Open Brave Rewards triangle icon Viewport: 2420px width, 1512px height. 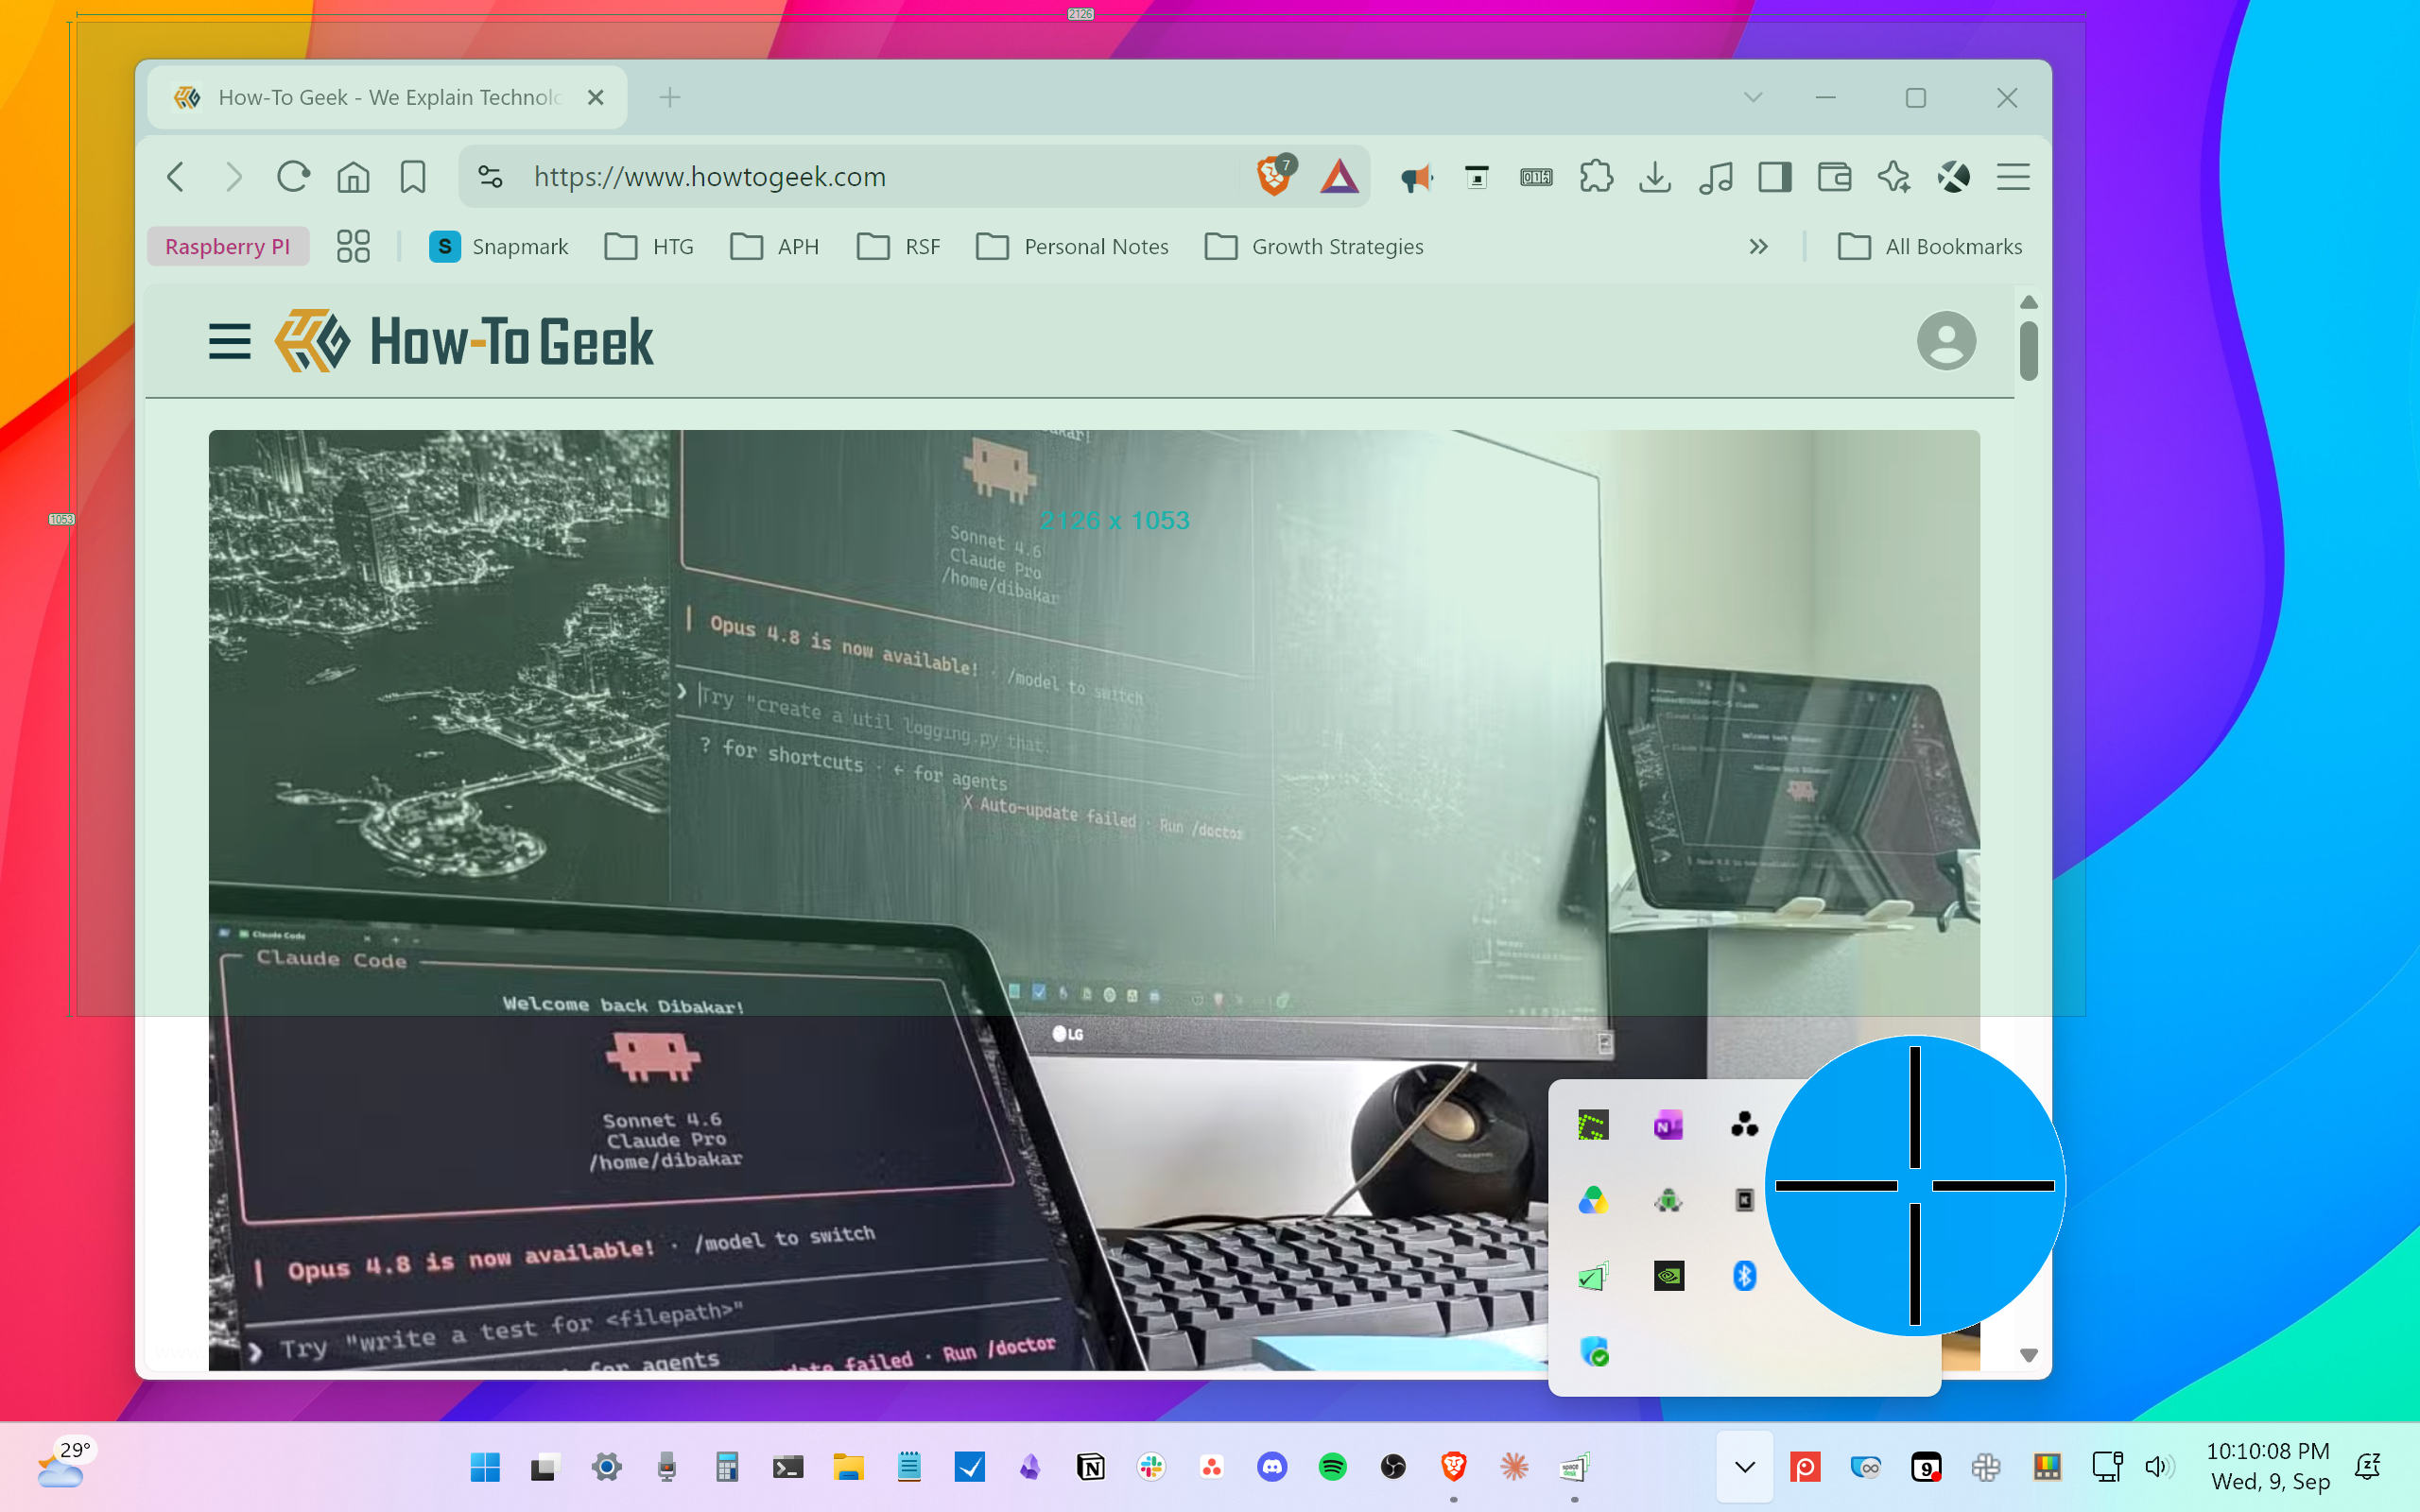tap(1339, 177)
